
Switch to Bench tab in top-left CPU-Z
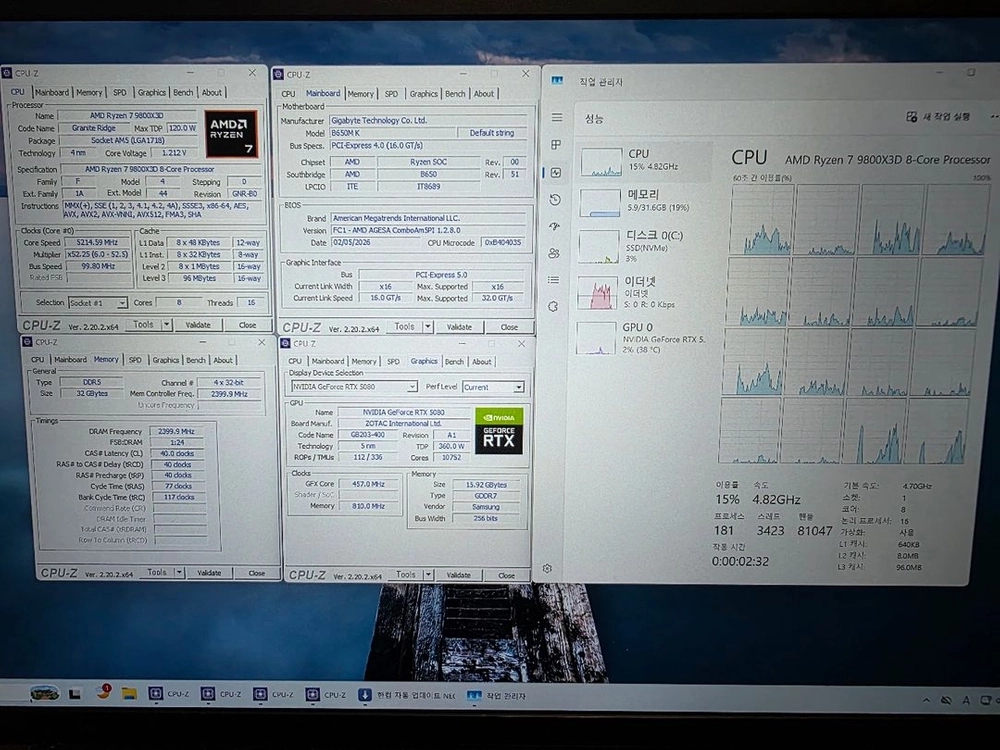(183, 92)
